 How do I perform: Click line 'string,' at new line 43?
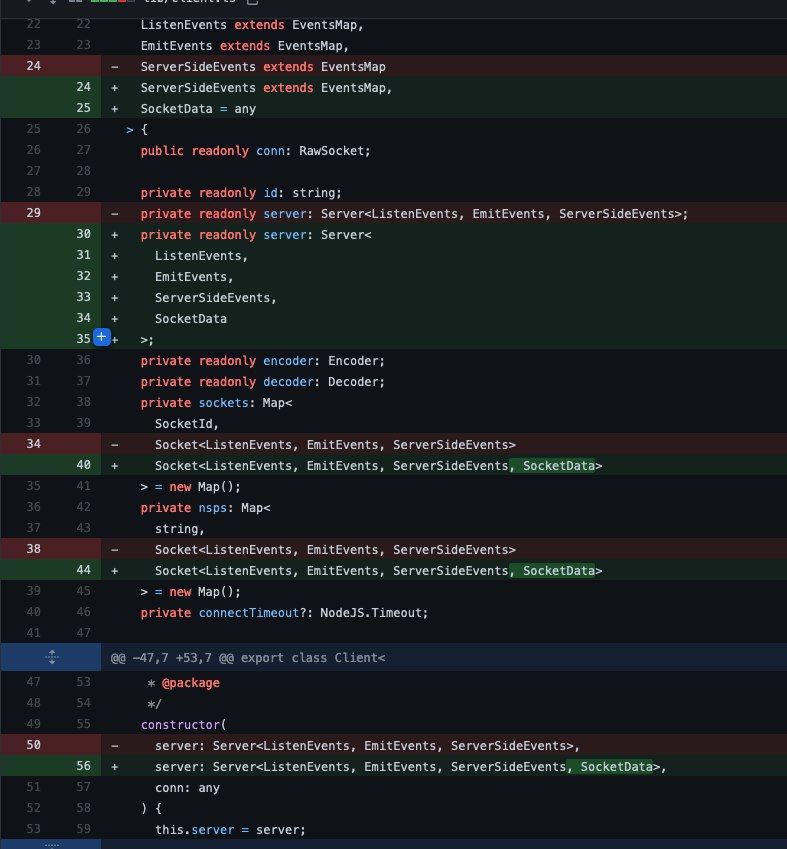point(180,529)
